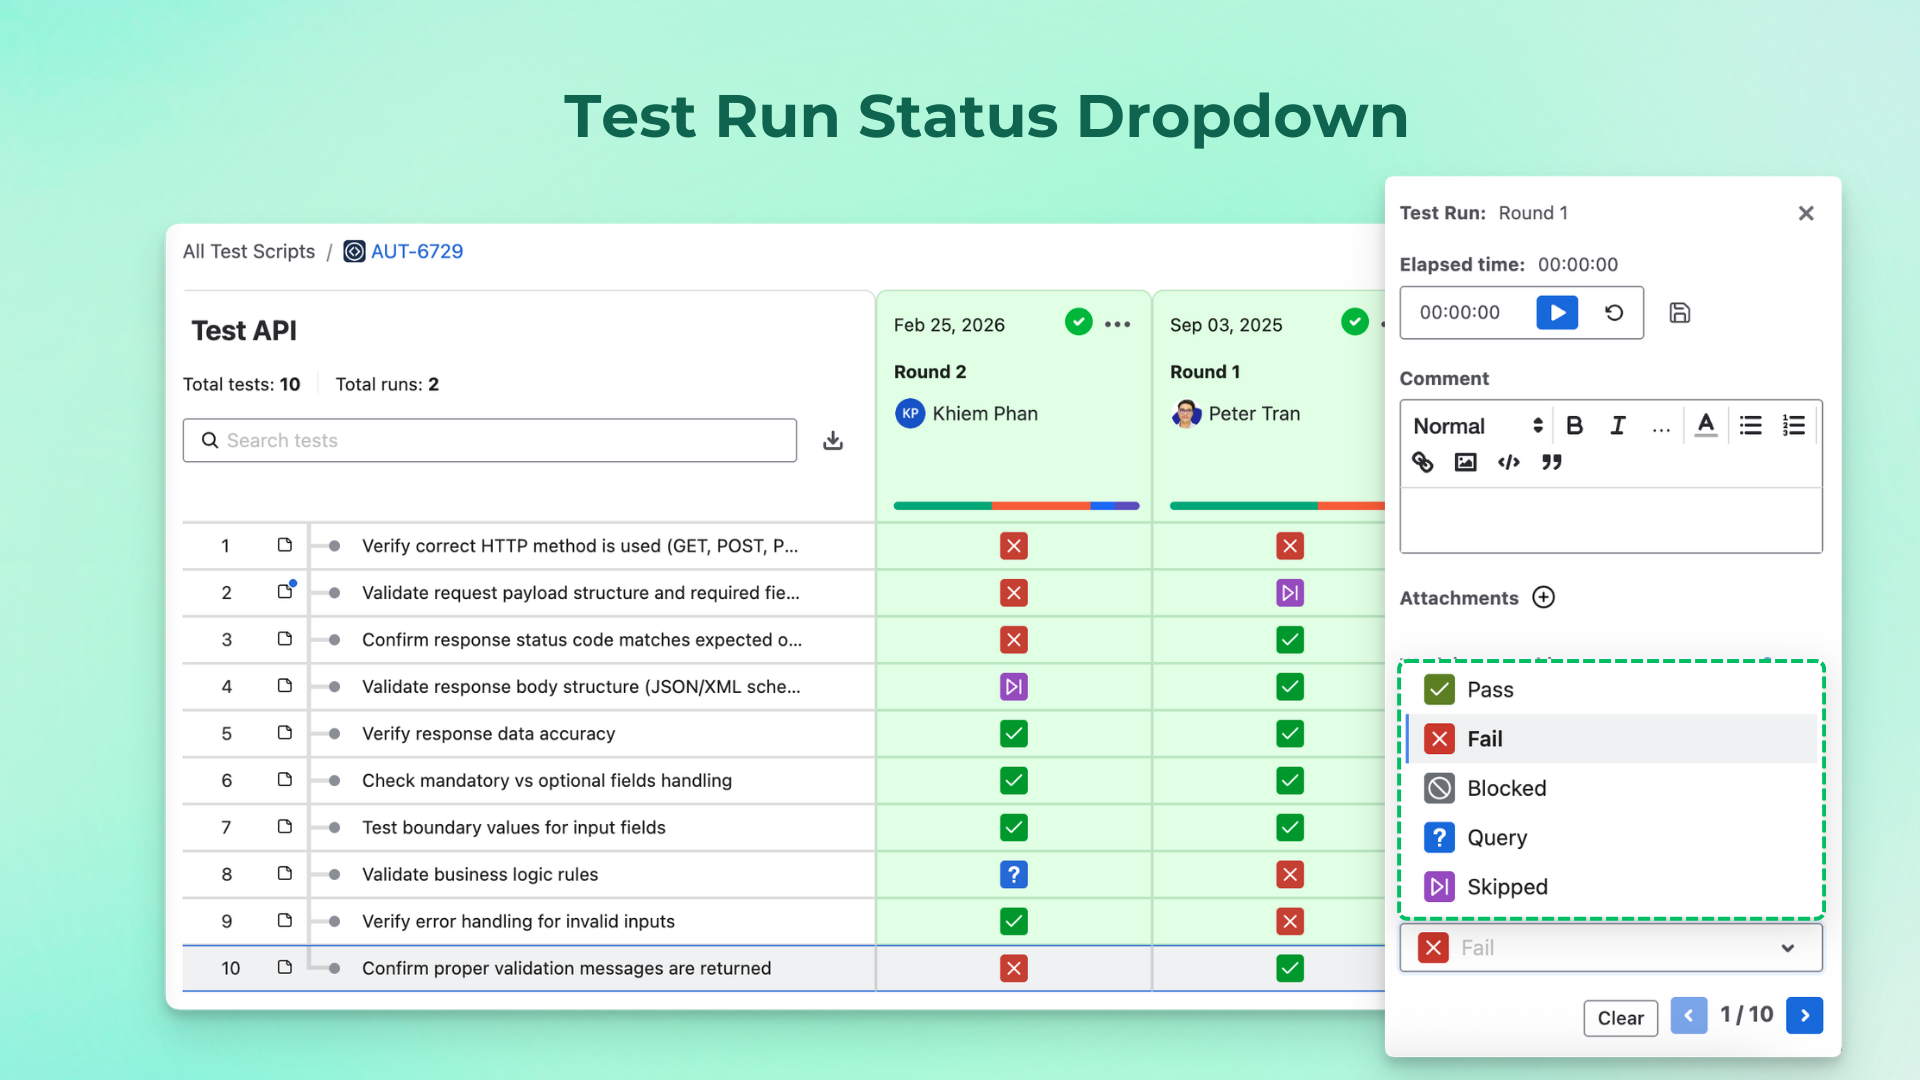Select the Pass status option
1920x1080 pixels.
[1490, 689]
